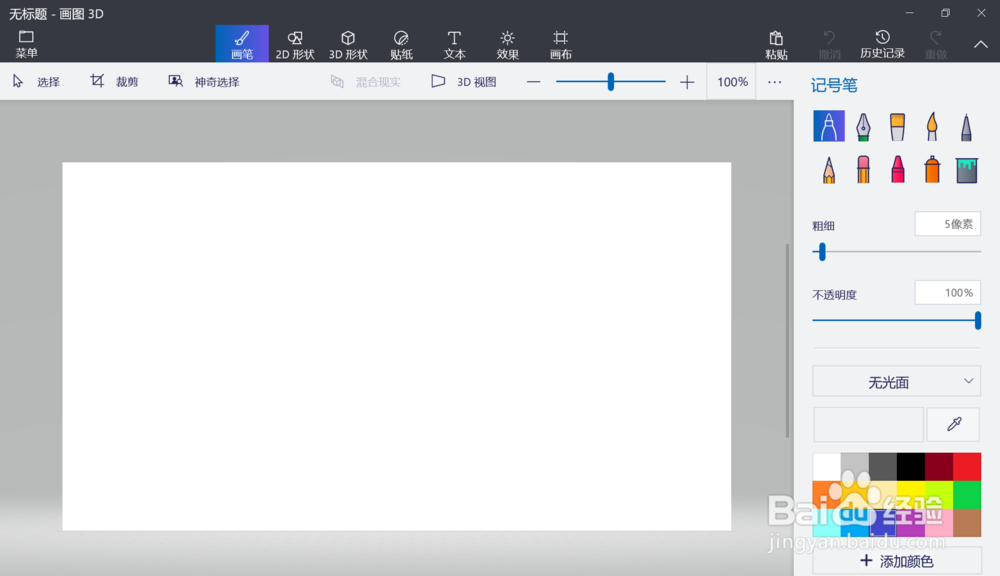Expand the 无光面 material dropdown
The image size is (1000, 576).
click(896, 381)
